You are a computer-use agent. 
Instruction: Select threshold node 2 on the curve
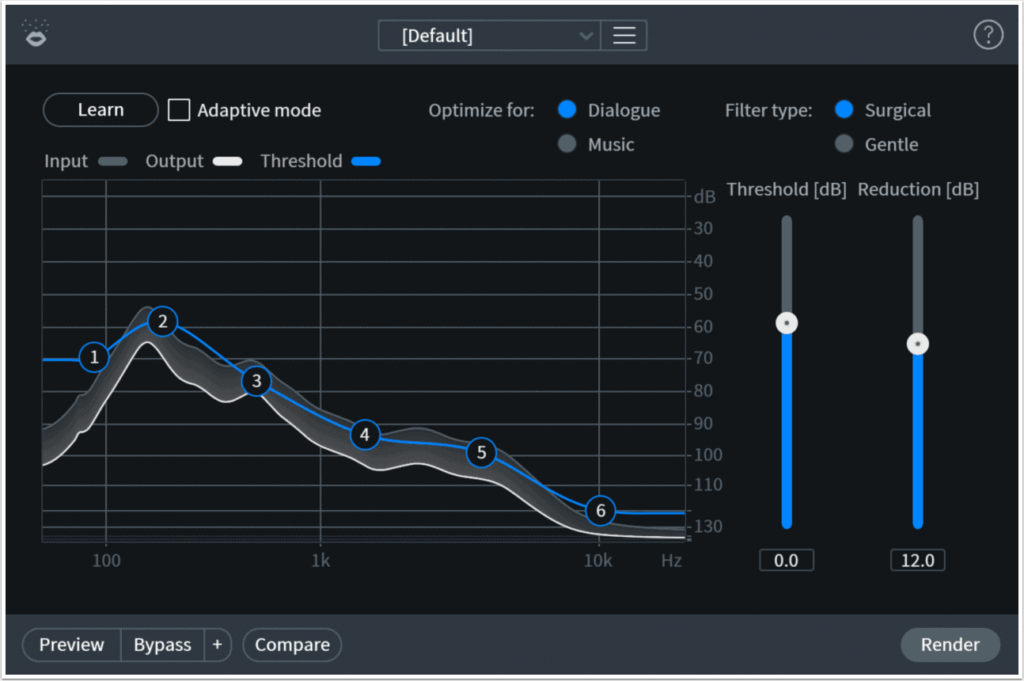pos(162,321)
